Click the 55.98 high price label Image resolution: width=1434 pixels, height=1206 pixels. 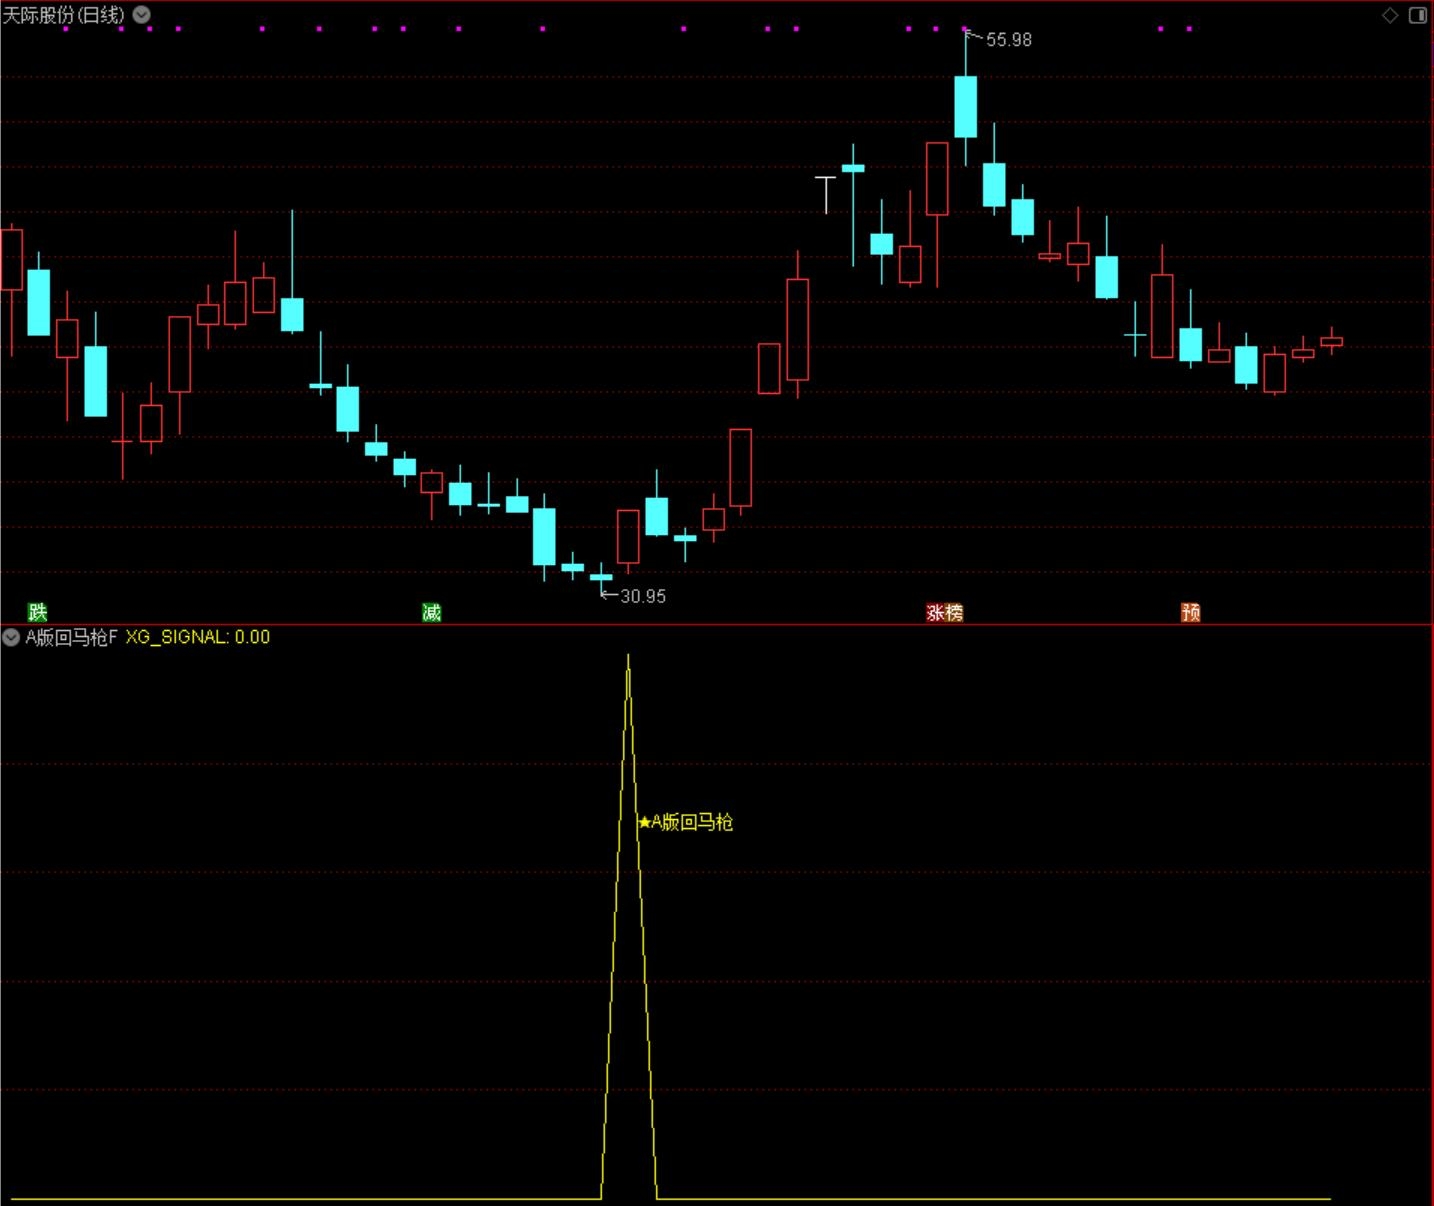1008,40
